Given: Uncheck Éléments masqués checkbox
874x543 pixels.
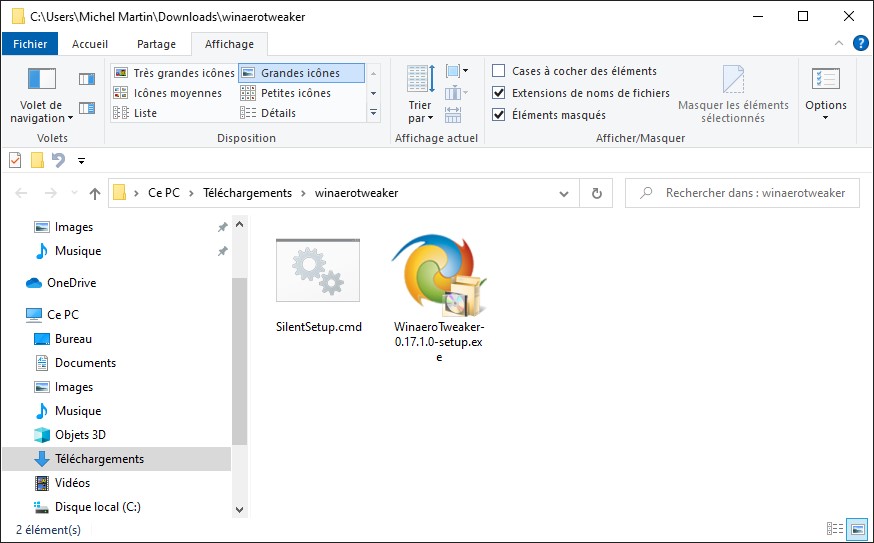Looking at the screenshot, I should 499,115.
